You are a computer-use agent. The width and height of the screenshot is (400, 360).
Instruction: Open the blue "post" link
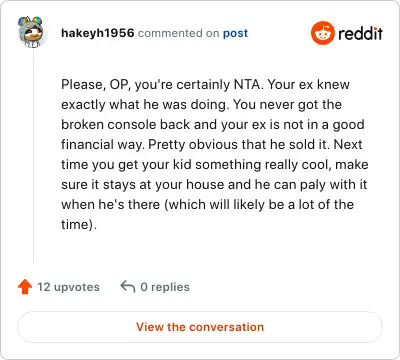(x=235, y=33)
